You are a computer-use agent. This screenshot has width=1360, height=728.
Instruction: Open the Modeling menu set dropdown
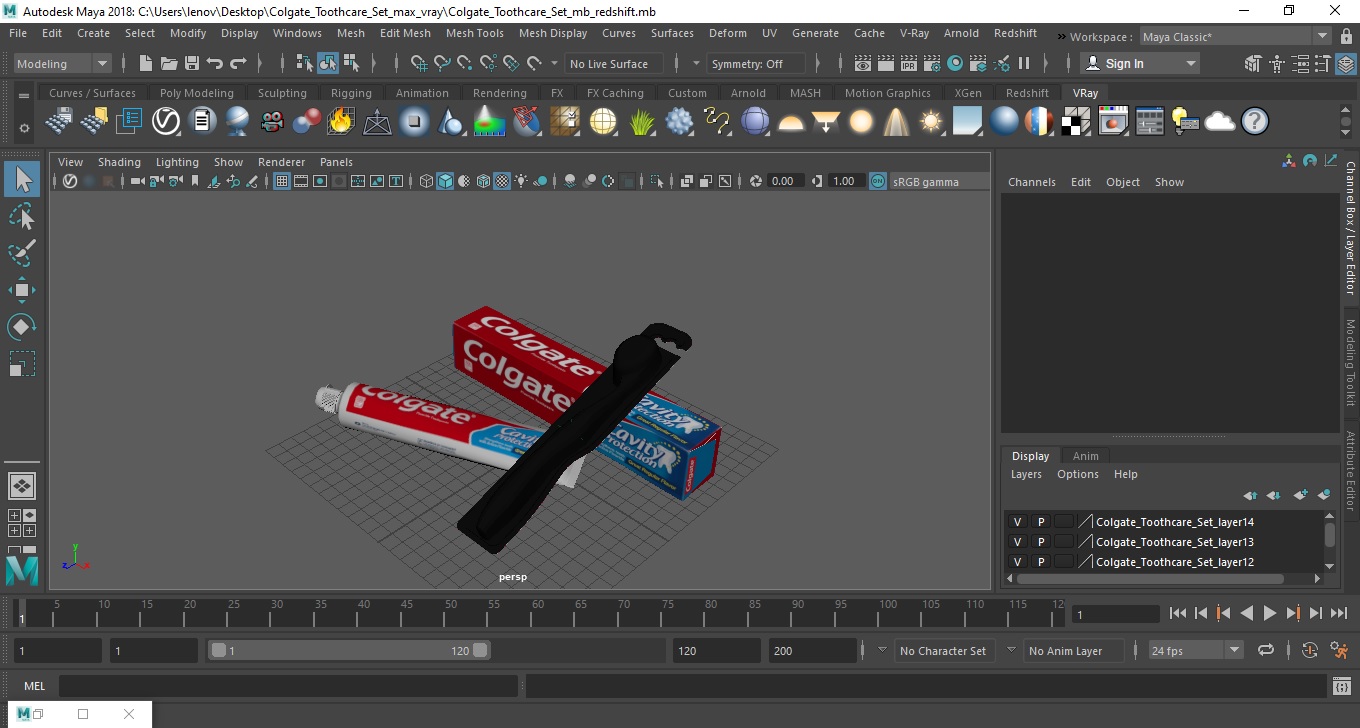coord(62,63)
